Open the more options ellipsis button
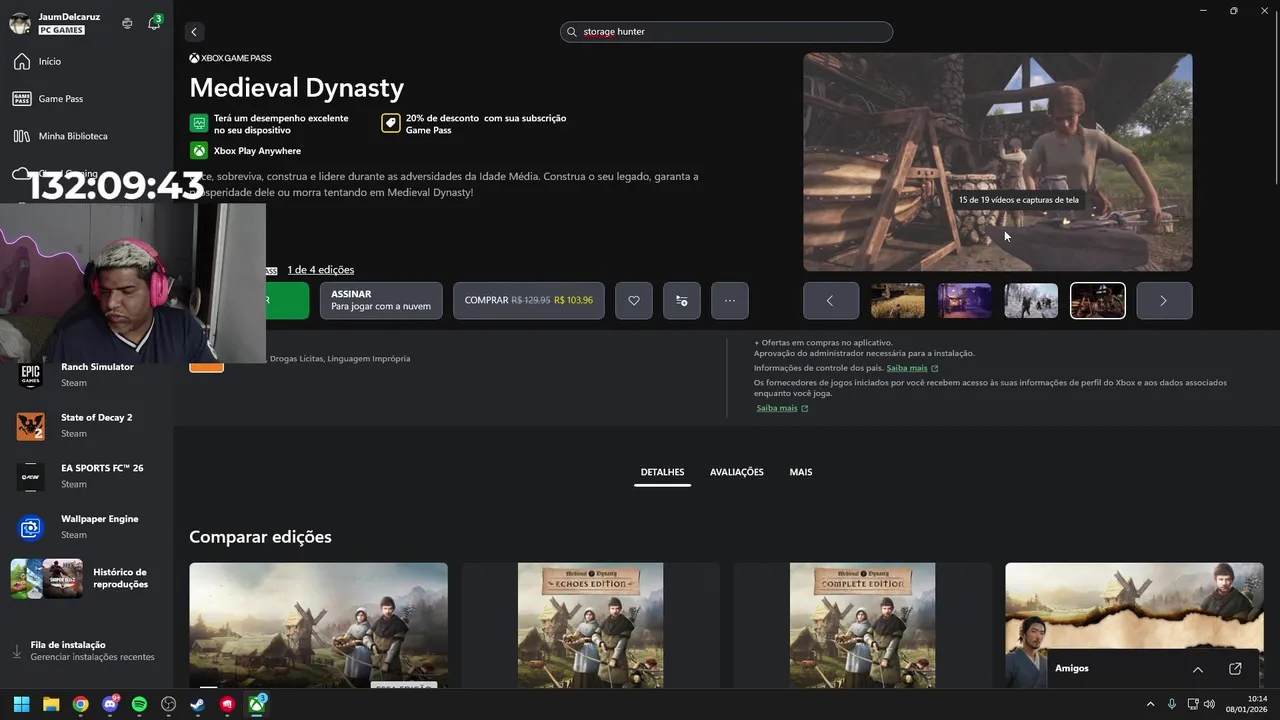This screenshot has width=1280, height=720. 730,301
